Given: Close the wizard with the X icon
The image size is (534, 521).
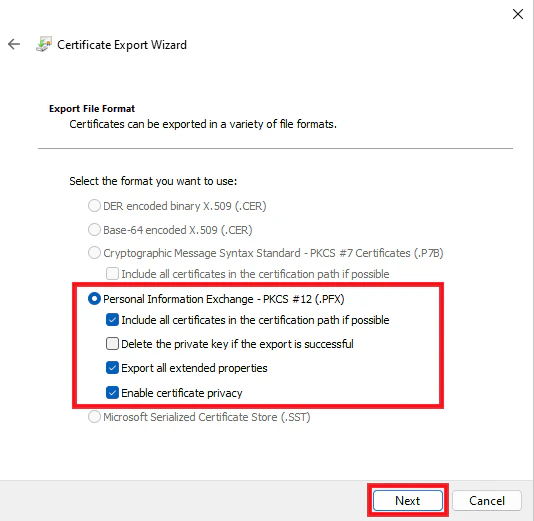Looking at the screenshot, I should [518, 14].
